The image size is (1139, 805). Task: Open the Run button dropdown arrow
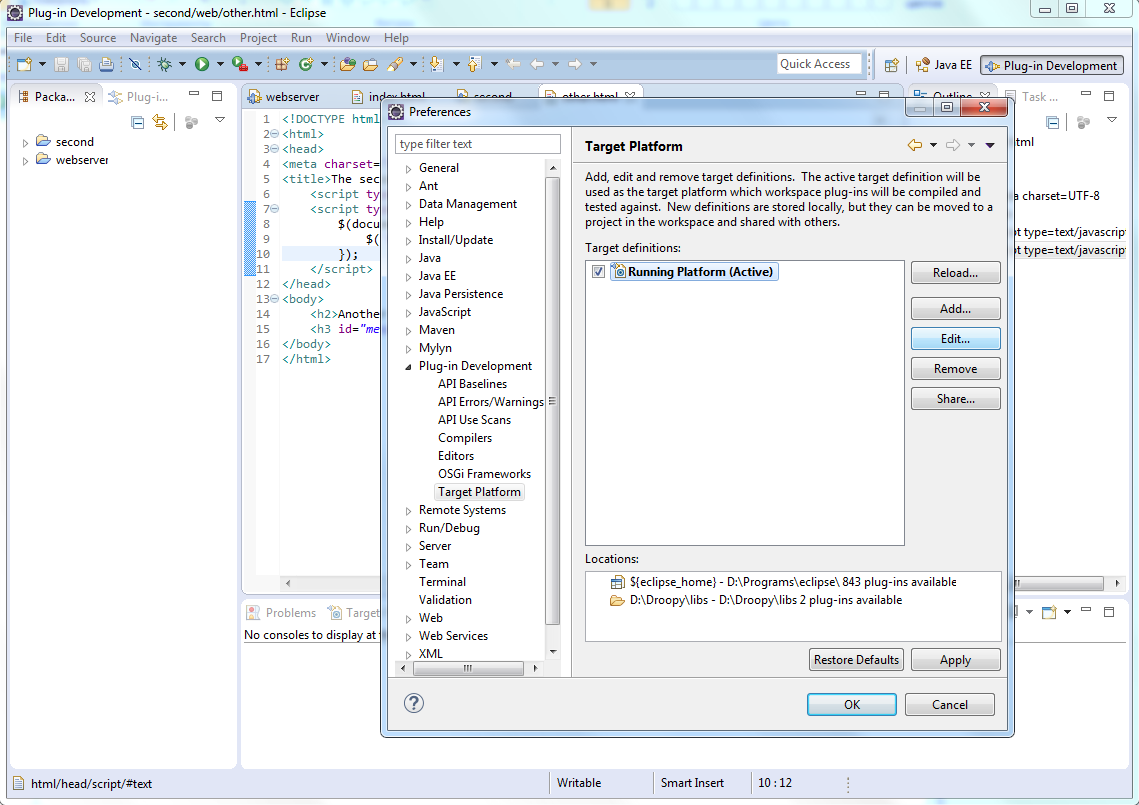click(220, 65)
